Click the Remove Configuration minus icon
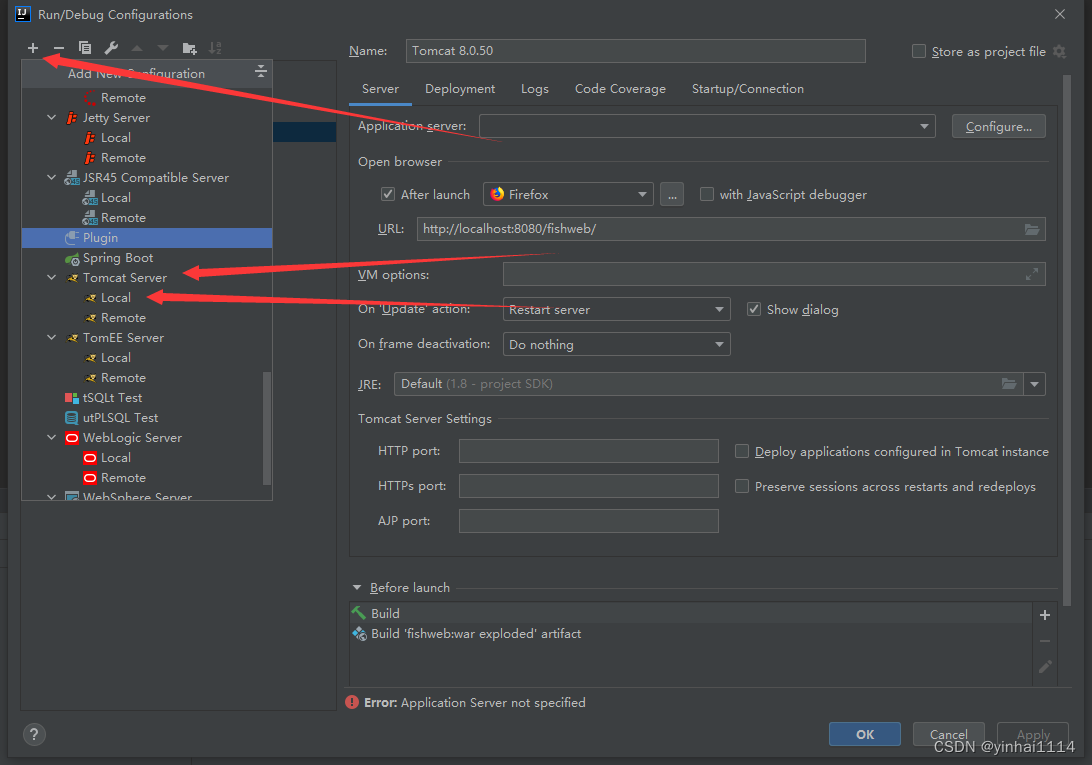Screen dimensions: 1092x765 (58, 48)
